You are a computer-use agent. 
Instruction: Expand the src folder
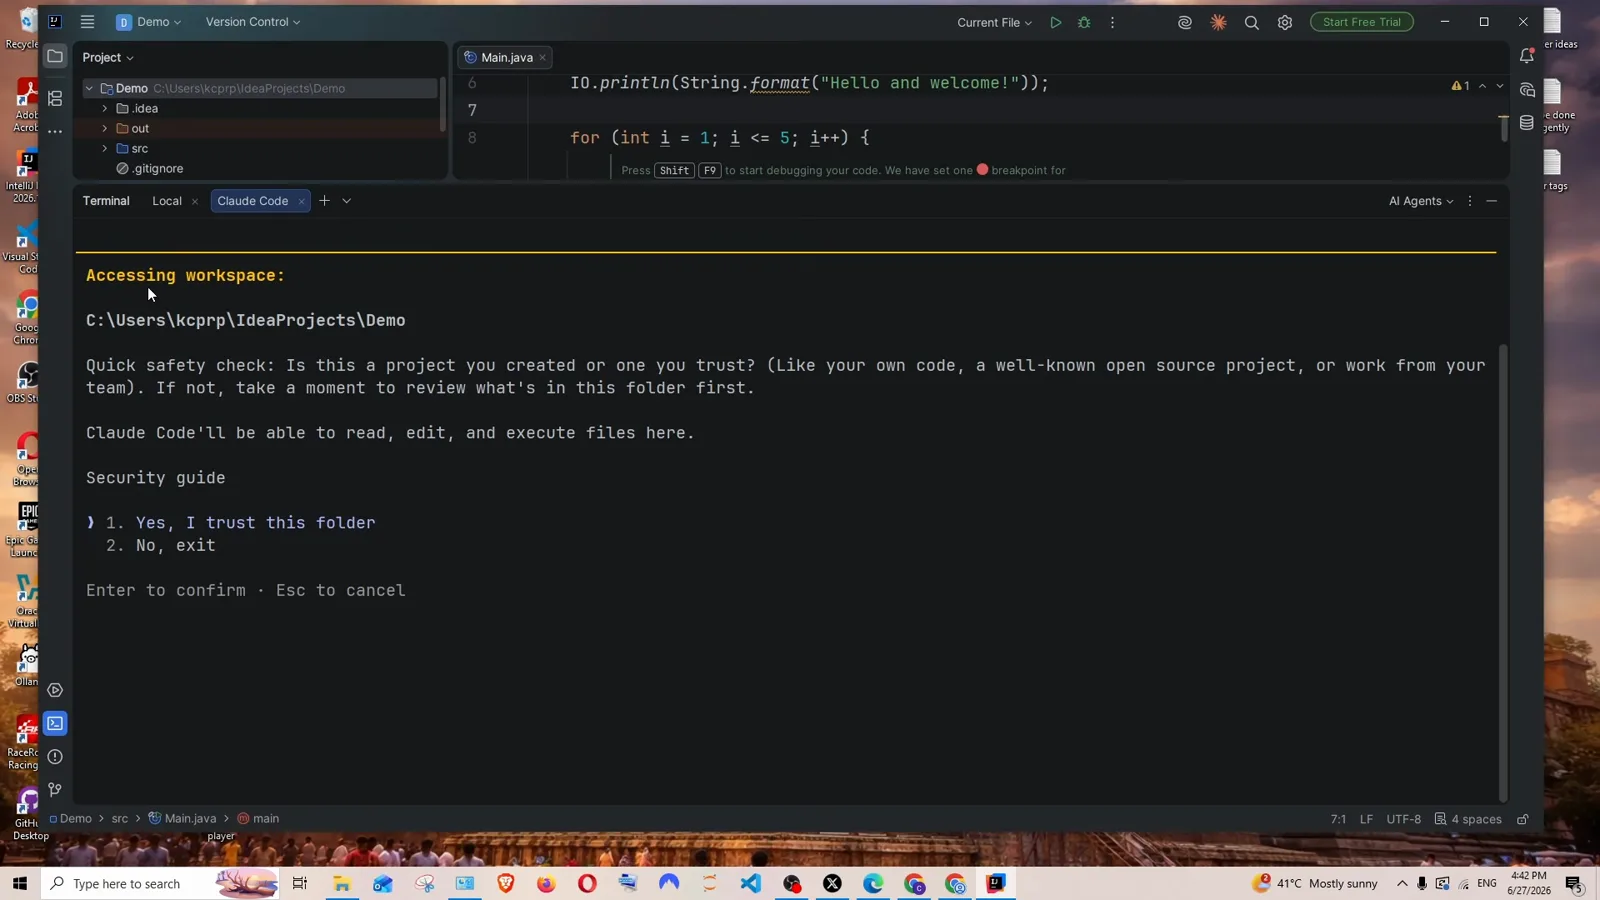click(105, 149)
